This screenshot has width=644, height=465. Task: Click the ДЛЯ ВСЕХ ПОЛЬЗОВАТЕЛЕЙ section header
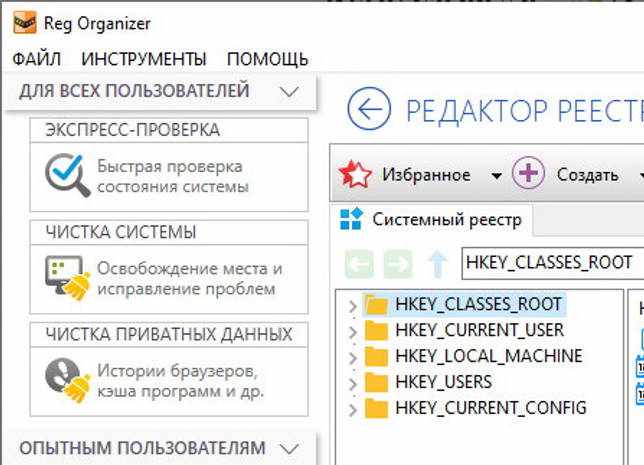[x=161, y=91]
